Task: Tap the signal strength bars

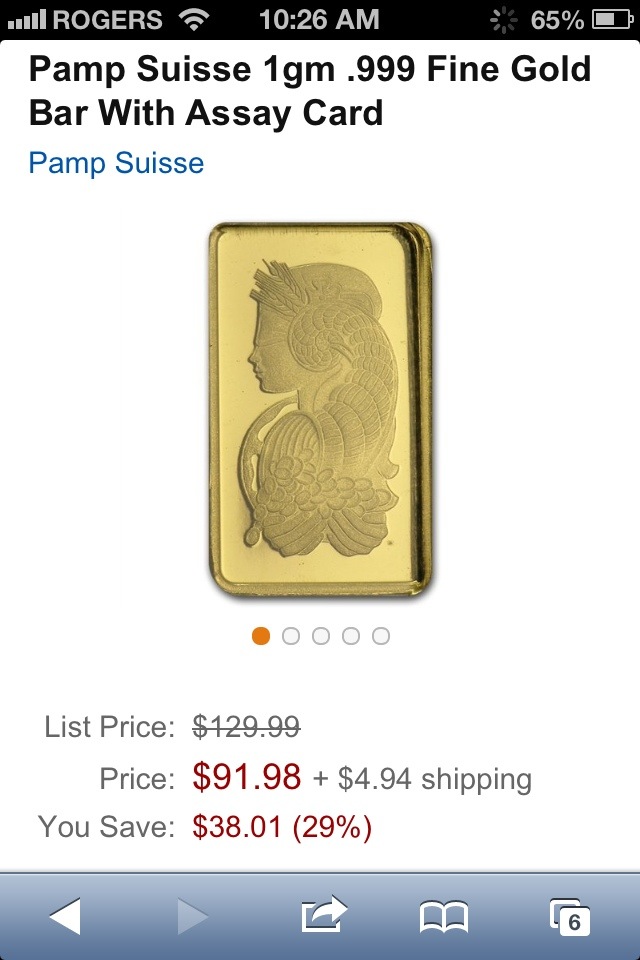Action: [x=26, y=20]
